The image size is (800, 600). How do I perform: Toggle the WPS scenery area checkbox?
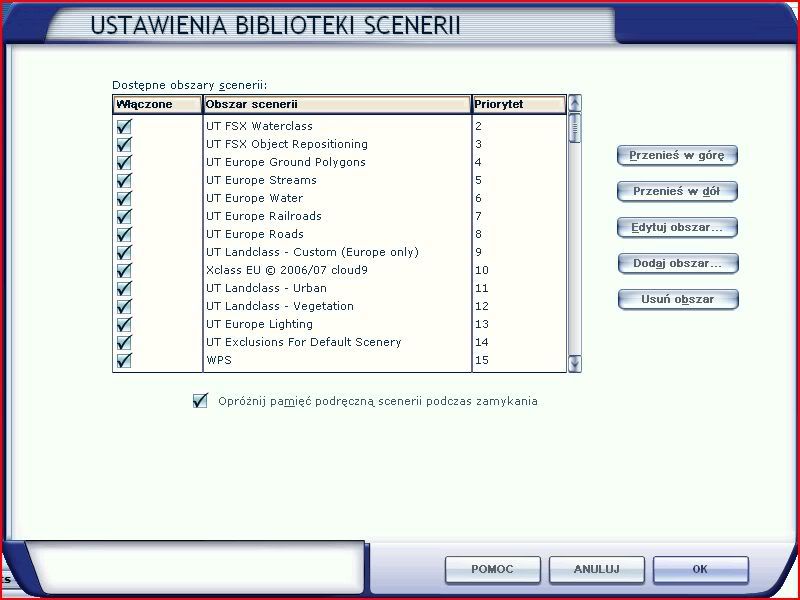pyautogui.click(x=124, y=361)
